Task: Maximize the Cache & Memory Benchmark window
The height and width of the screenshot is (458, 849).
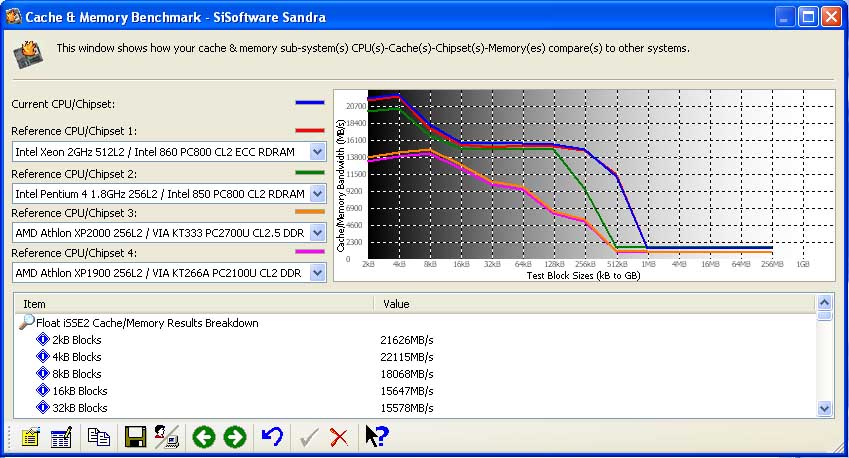Action: pyautogui.click(x=808, y=17)
